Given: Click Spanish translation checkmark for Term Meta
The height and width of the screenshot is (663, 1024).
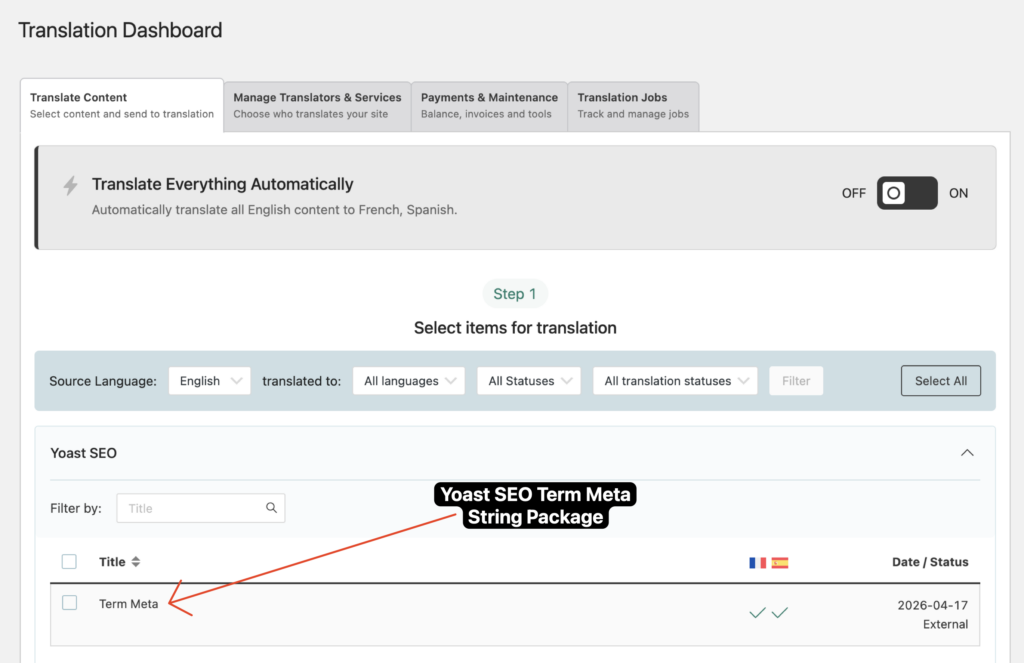Looking at the screenshot, I should pos(780,613).
